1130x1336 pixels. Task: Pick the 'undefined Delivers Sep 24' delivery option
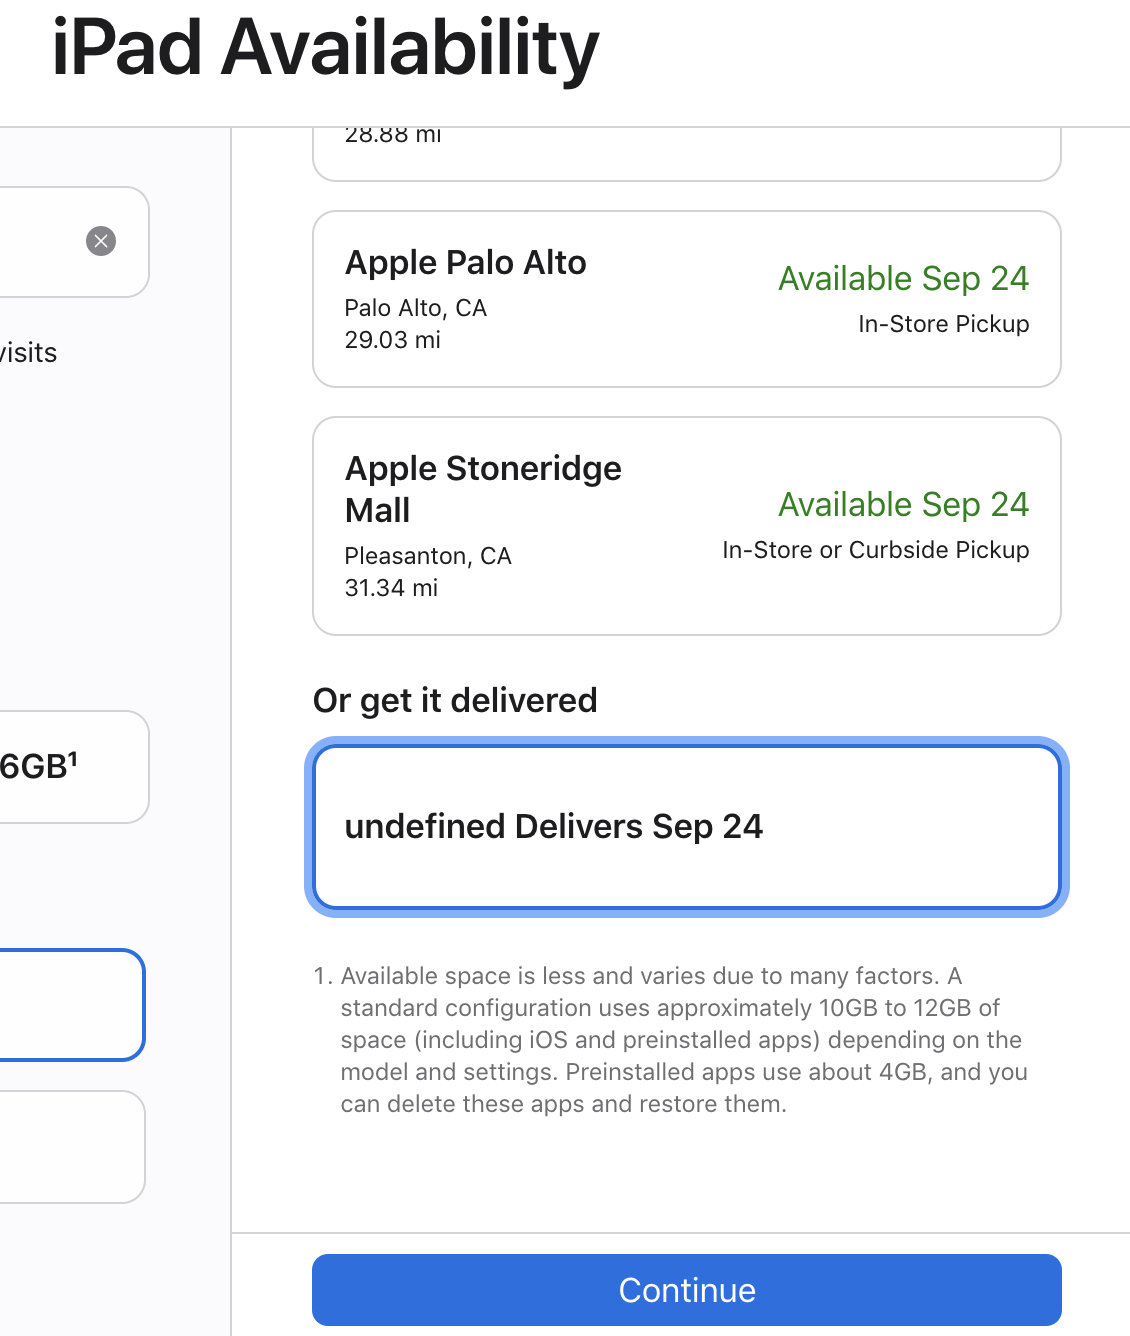coord(686,827)
